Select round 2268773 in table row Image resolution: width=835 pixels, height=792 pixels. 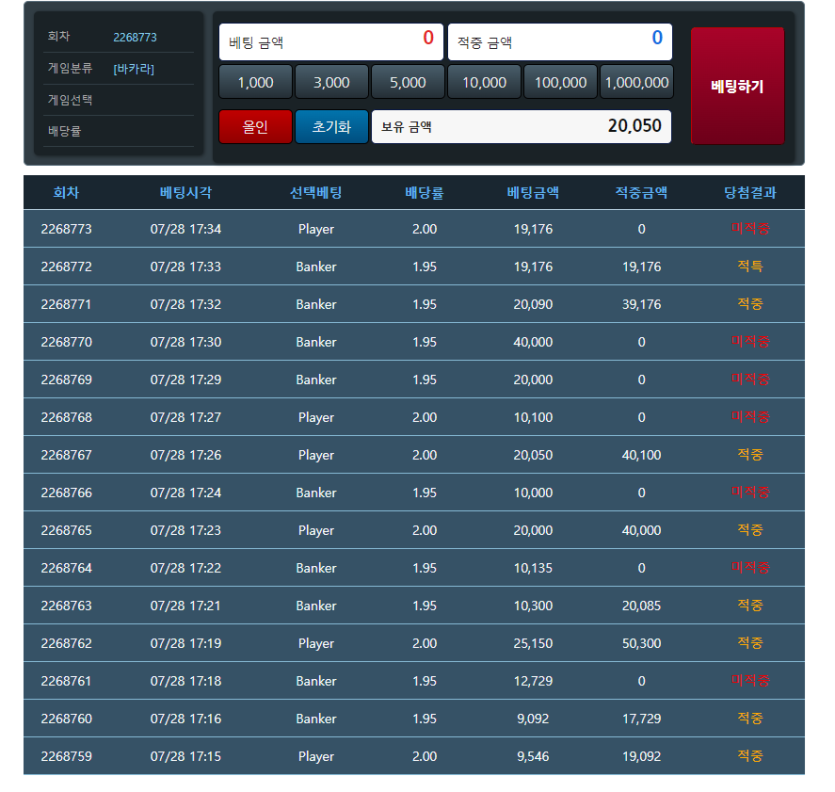click(x=67, y=229)
